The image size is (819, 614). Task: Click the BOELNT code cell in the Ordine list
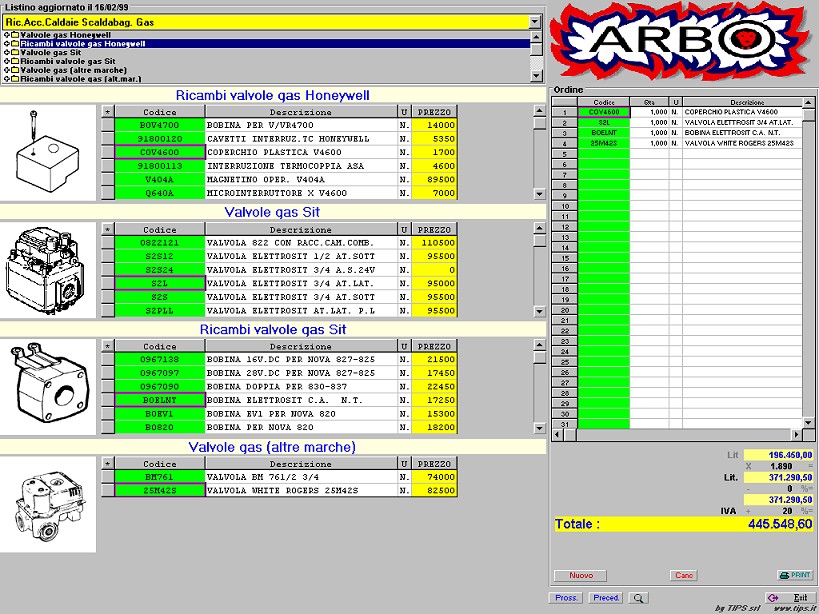[x=604, y=133]
